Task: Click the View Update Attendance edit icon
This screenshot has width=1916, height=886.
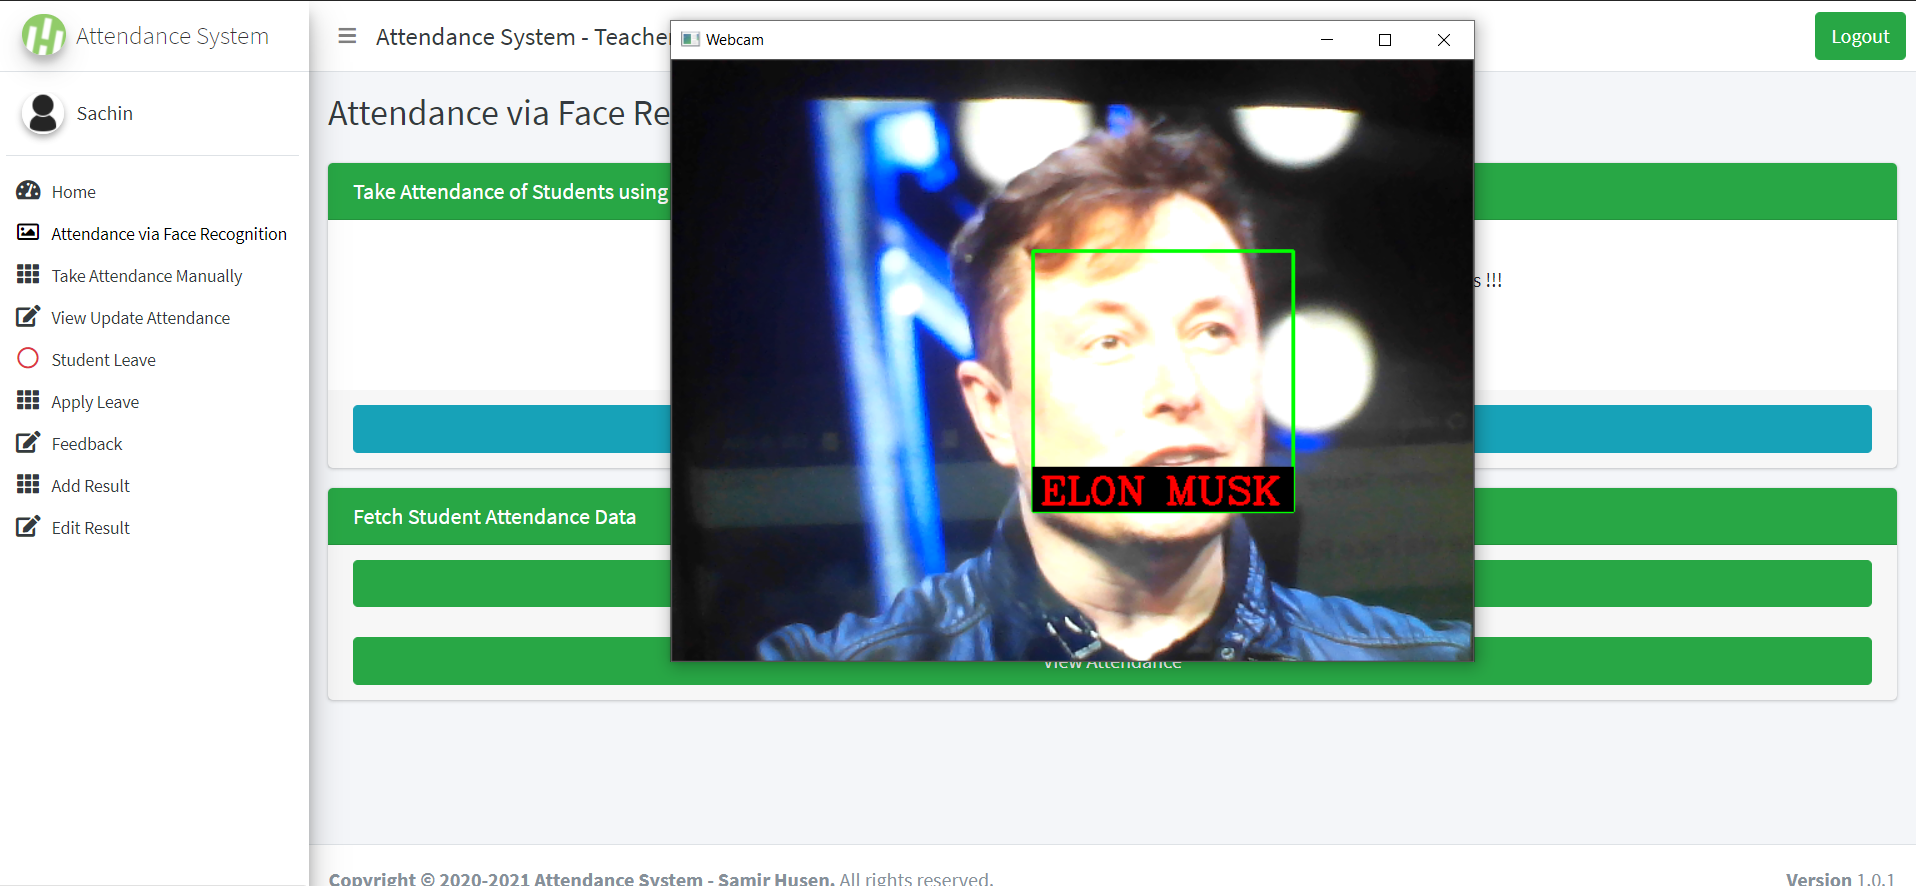Action: tap(28, 316)
